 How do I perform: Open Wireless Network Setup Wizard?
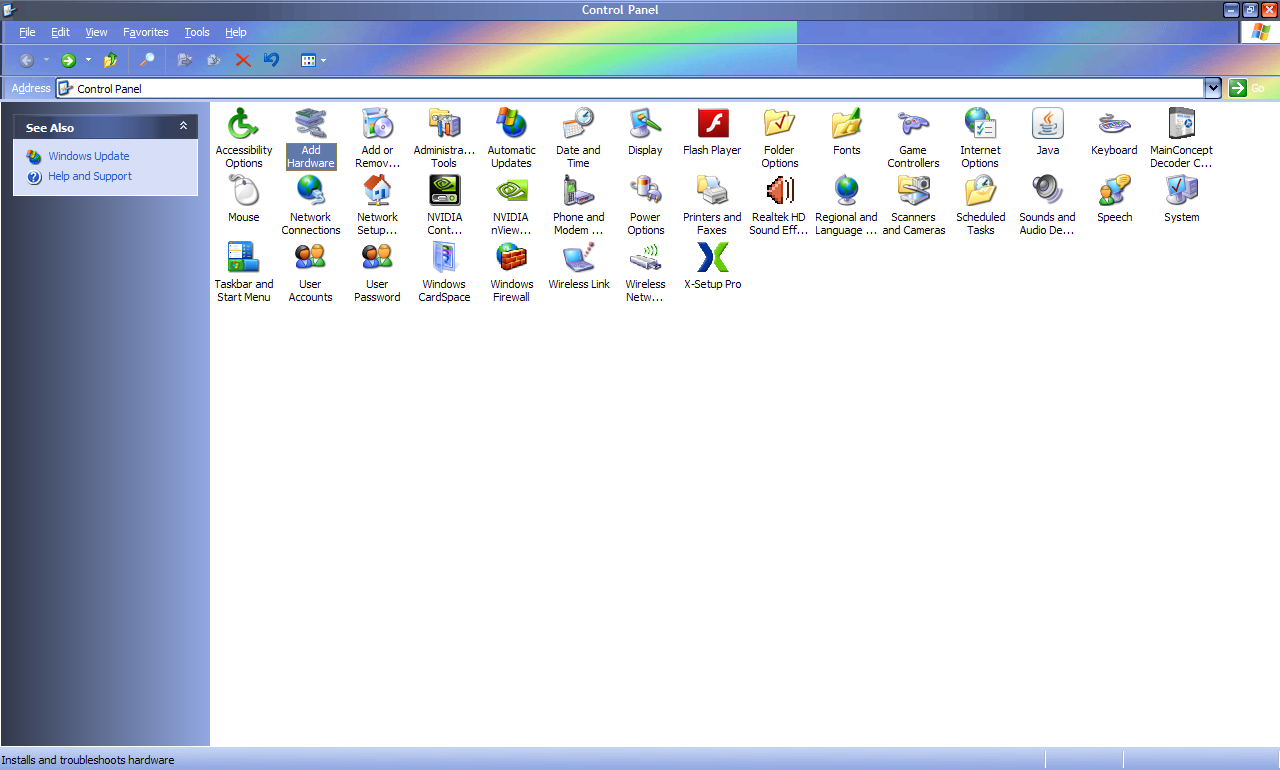point(645,272)
